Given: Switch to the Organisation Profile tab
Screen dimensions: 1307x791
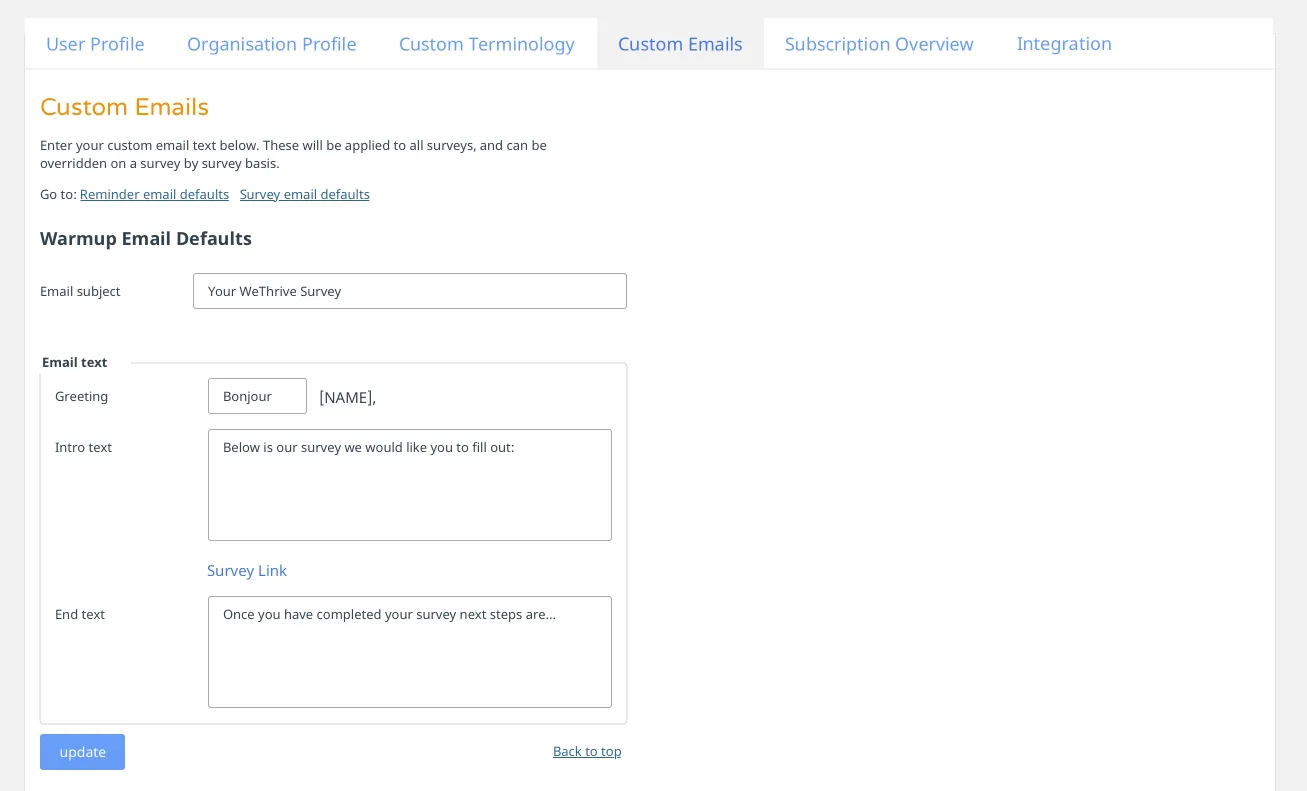Looking at the screenshot, I should (272, 44).
